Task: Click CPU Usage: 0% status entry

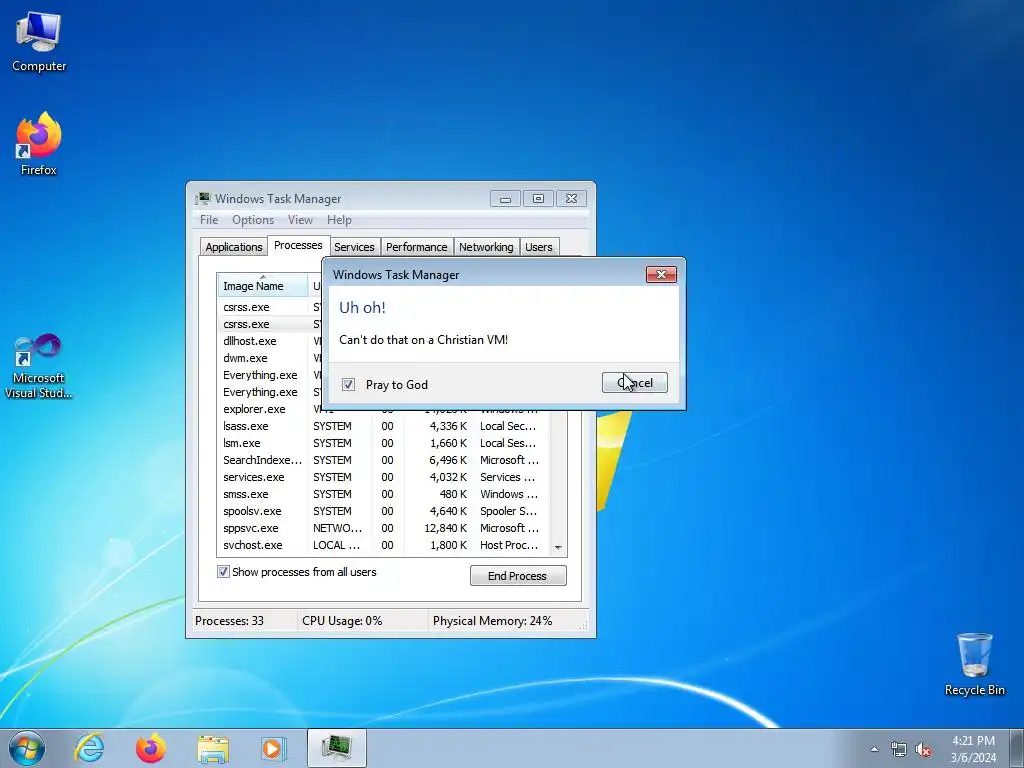Action: (x=342, y=620)
